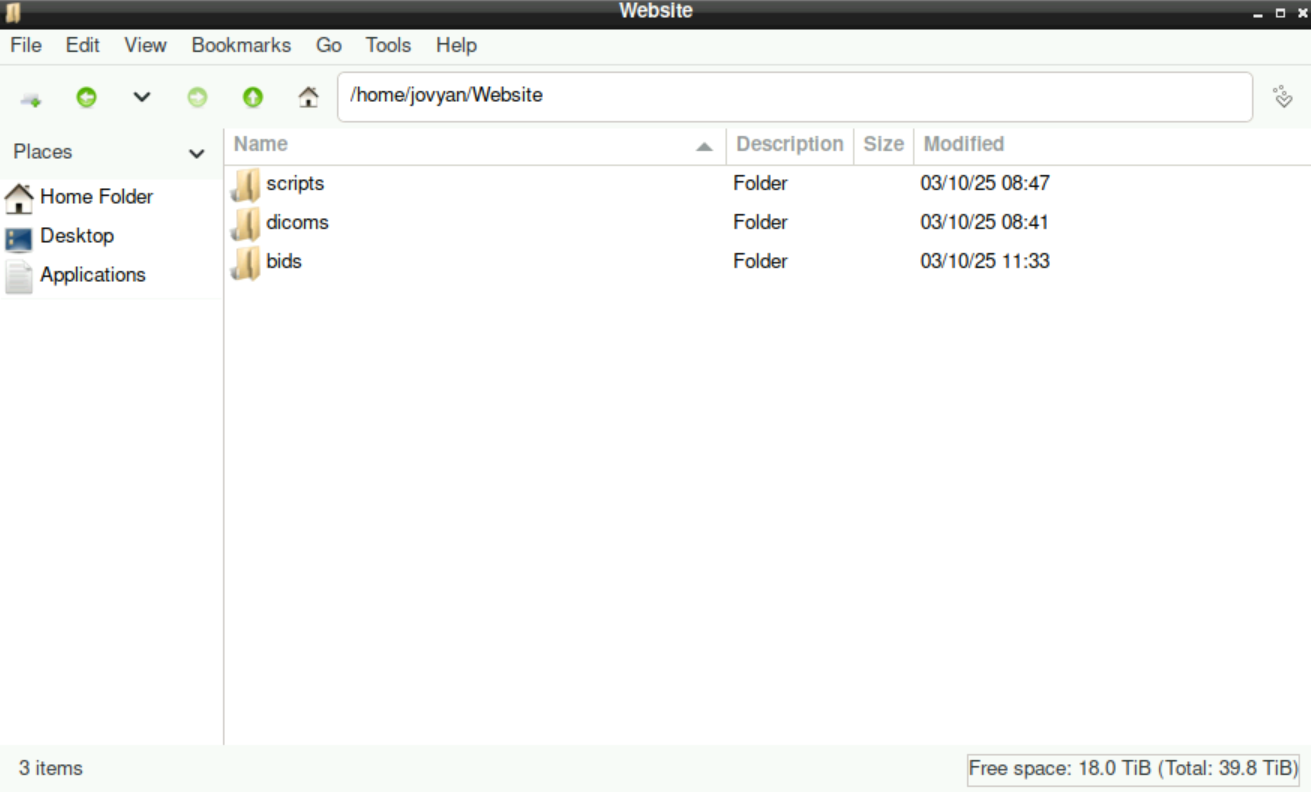Viewport: 1311px width, 792px height.
Task: Click the home icon in toolbar
Action: click(x=308, y=97)
